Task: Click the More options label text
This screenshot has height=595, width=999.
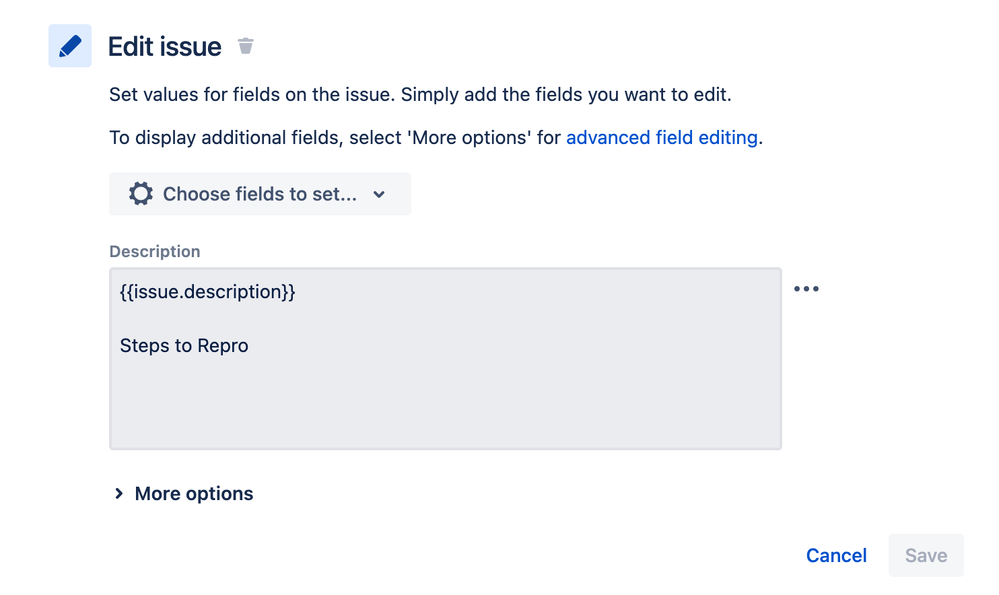Action: pyautogui.click(x=194, y=494)
